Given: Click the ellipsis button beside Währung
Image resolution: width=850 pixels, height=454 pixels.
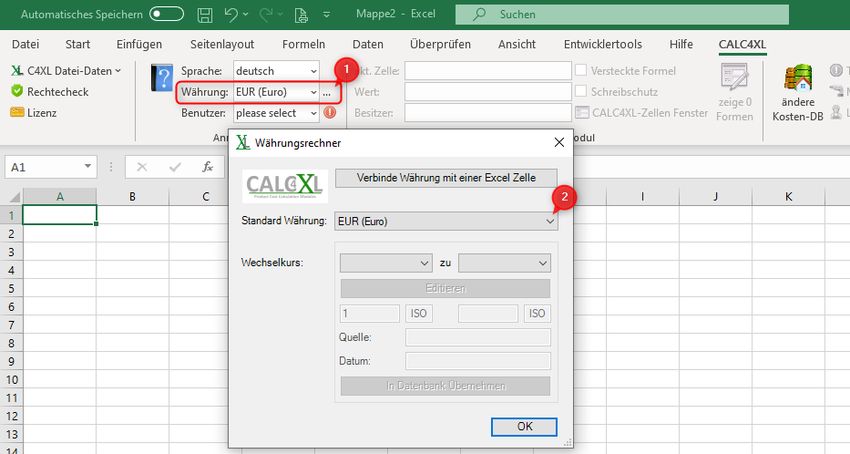Looking at the screenshot, I should click(326, 93).
